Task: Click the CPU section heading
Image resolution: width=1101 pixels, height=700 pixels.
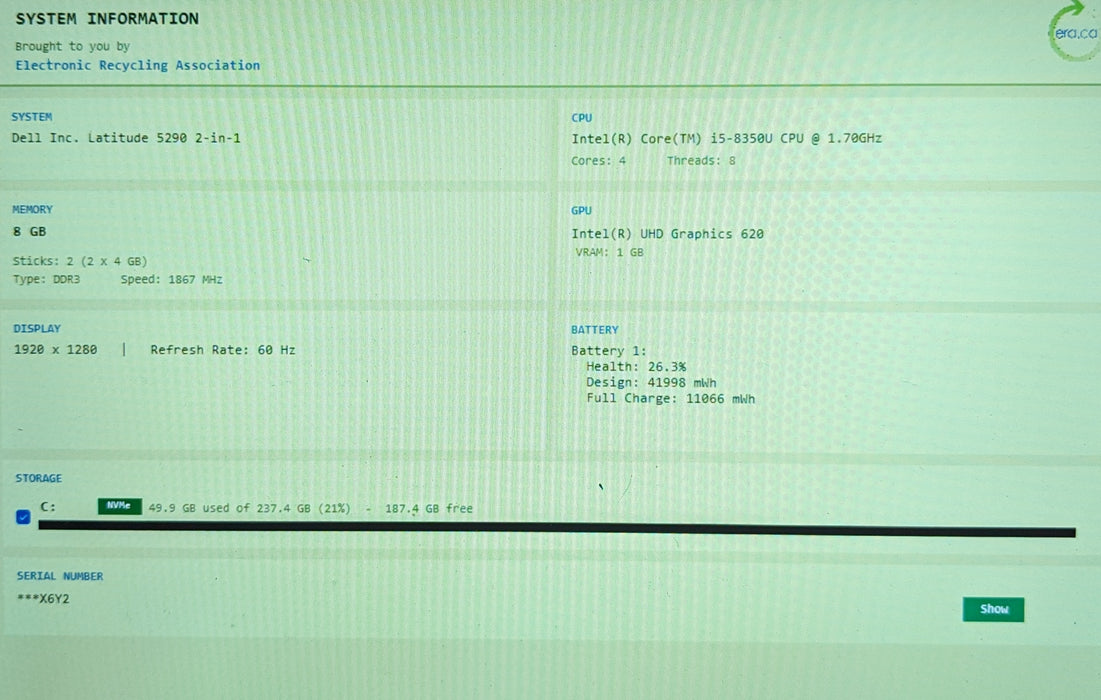Action: click(581, 118)
